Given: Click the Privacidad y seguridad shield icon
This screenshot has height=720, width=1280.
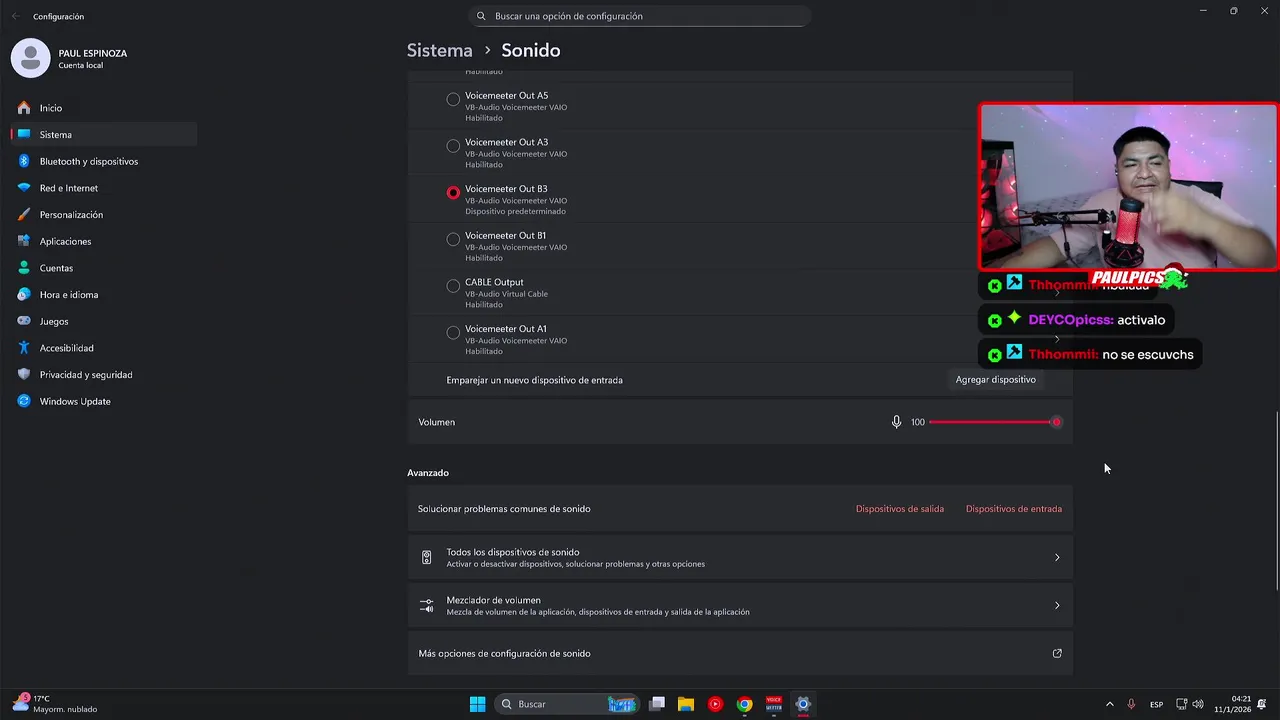Looking at the screenshot, I should [x=24, y=374].
